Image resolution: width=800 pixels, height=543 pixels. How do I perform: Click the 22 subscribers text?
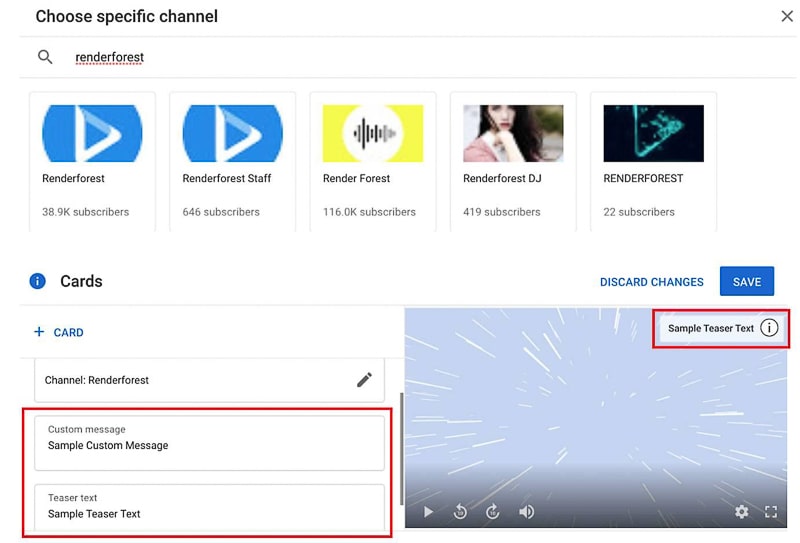click(x=639, y=212)
